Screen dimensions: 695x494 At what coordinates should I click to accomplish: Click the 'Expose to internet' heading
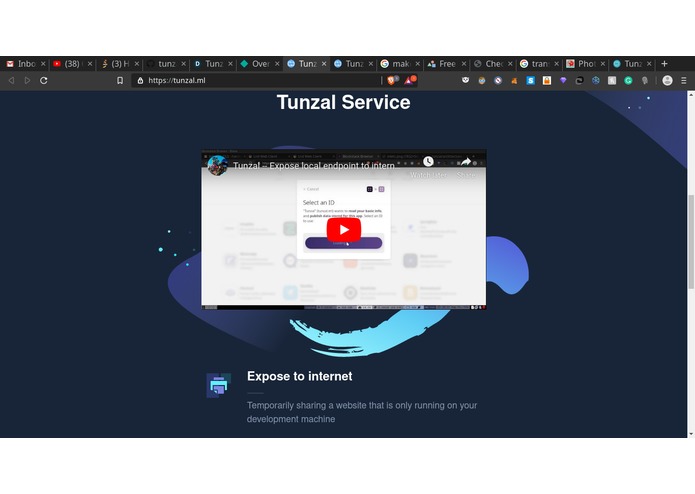(x=300, y=376)
